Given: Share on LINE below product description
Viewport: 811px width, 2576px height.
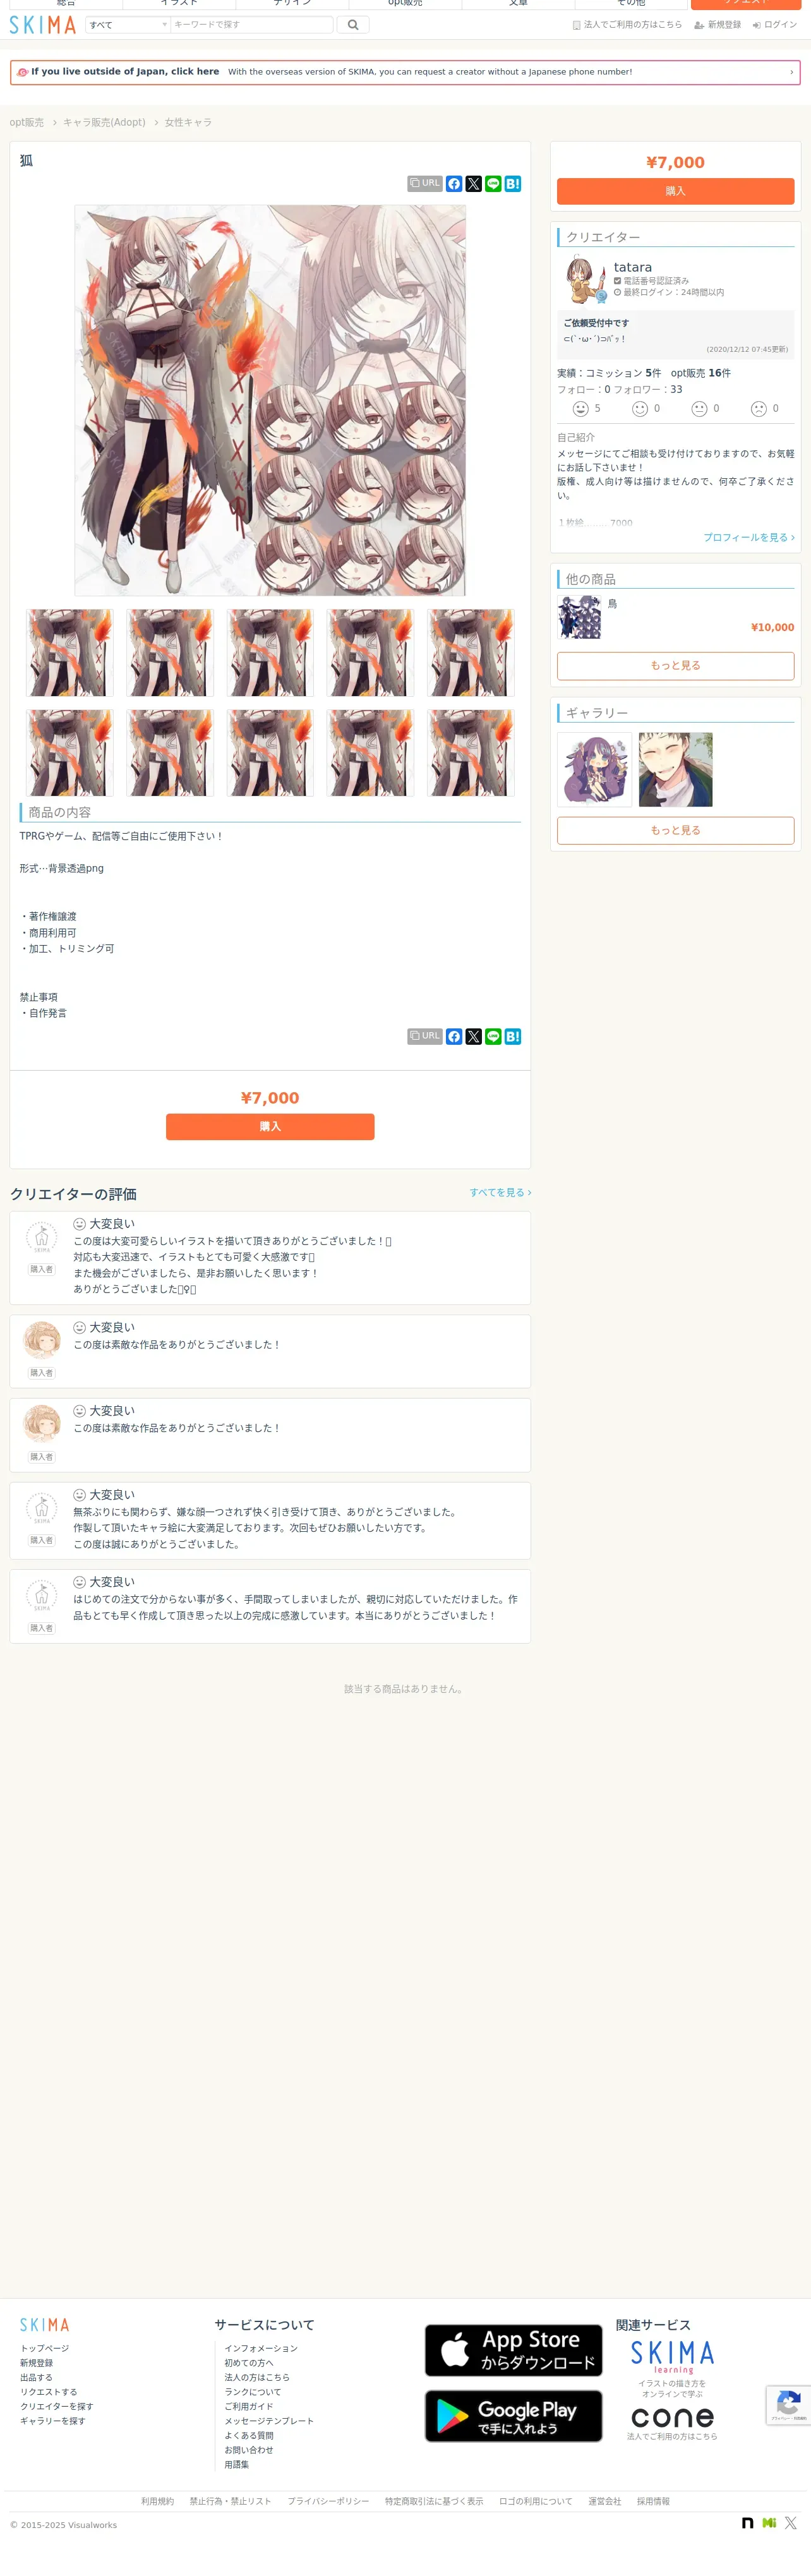Looking at the screenshot, I should click(493, 1037).
